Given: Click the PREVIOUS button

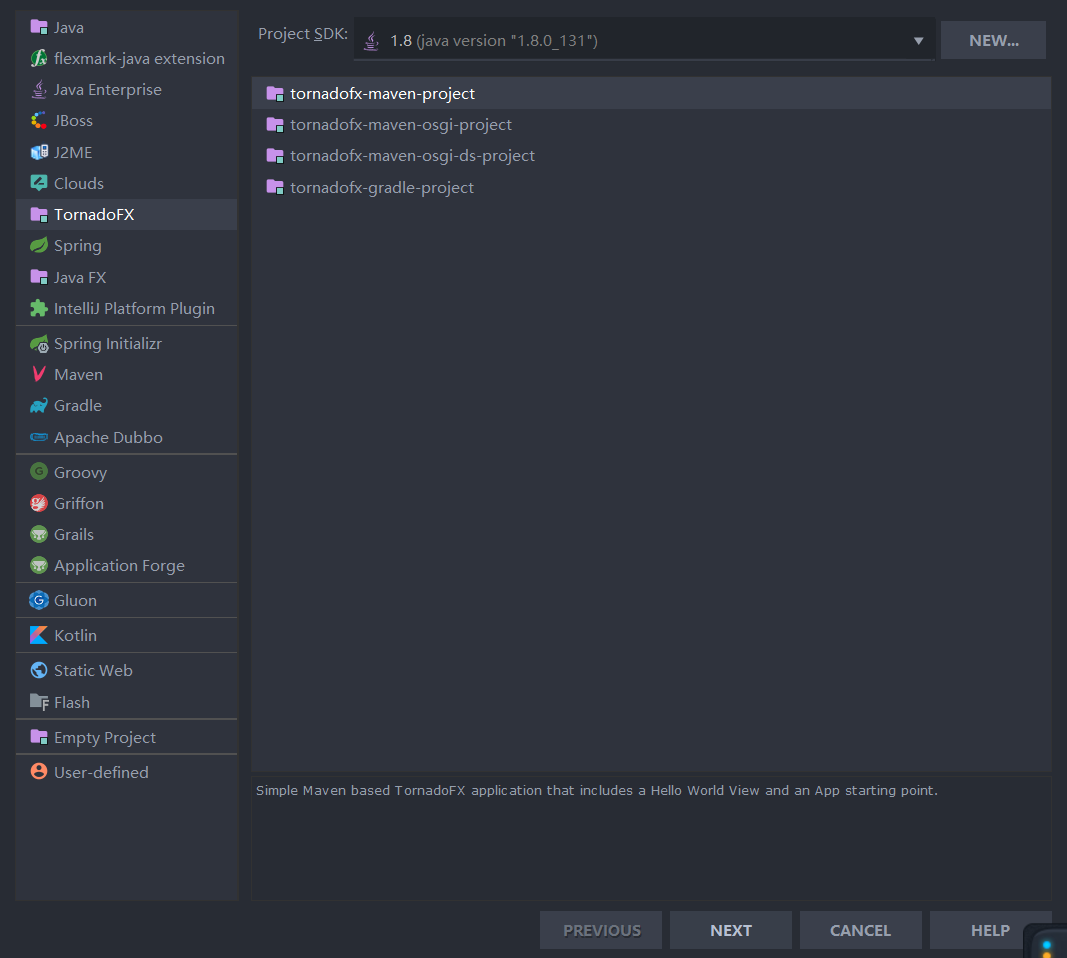Looking at the screenshot, I should [601, 930].
